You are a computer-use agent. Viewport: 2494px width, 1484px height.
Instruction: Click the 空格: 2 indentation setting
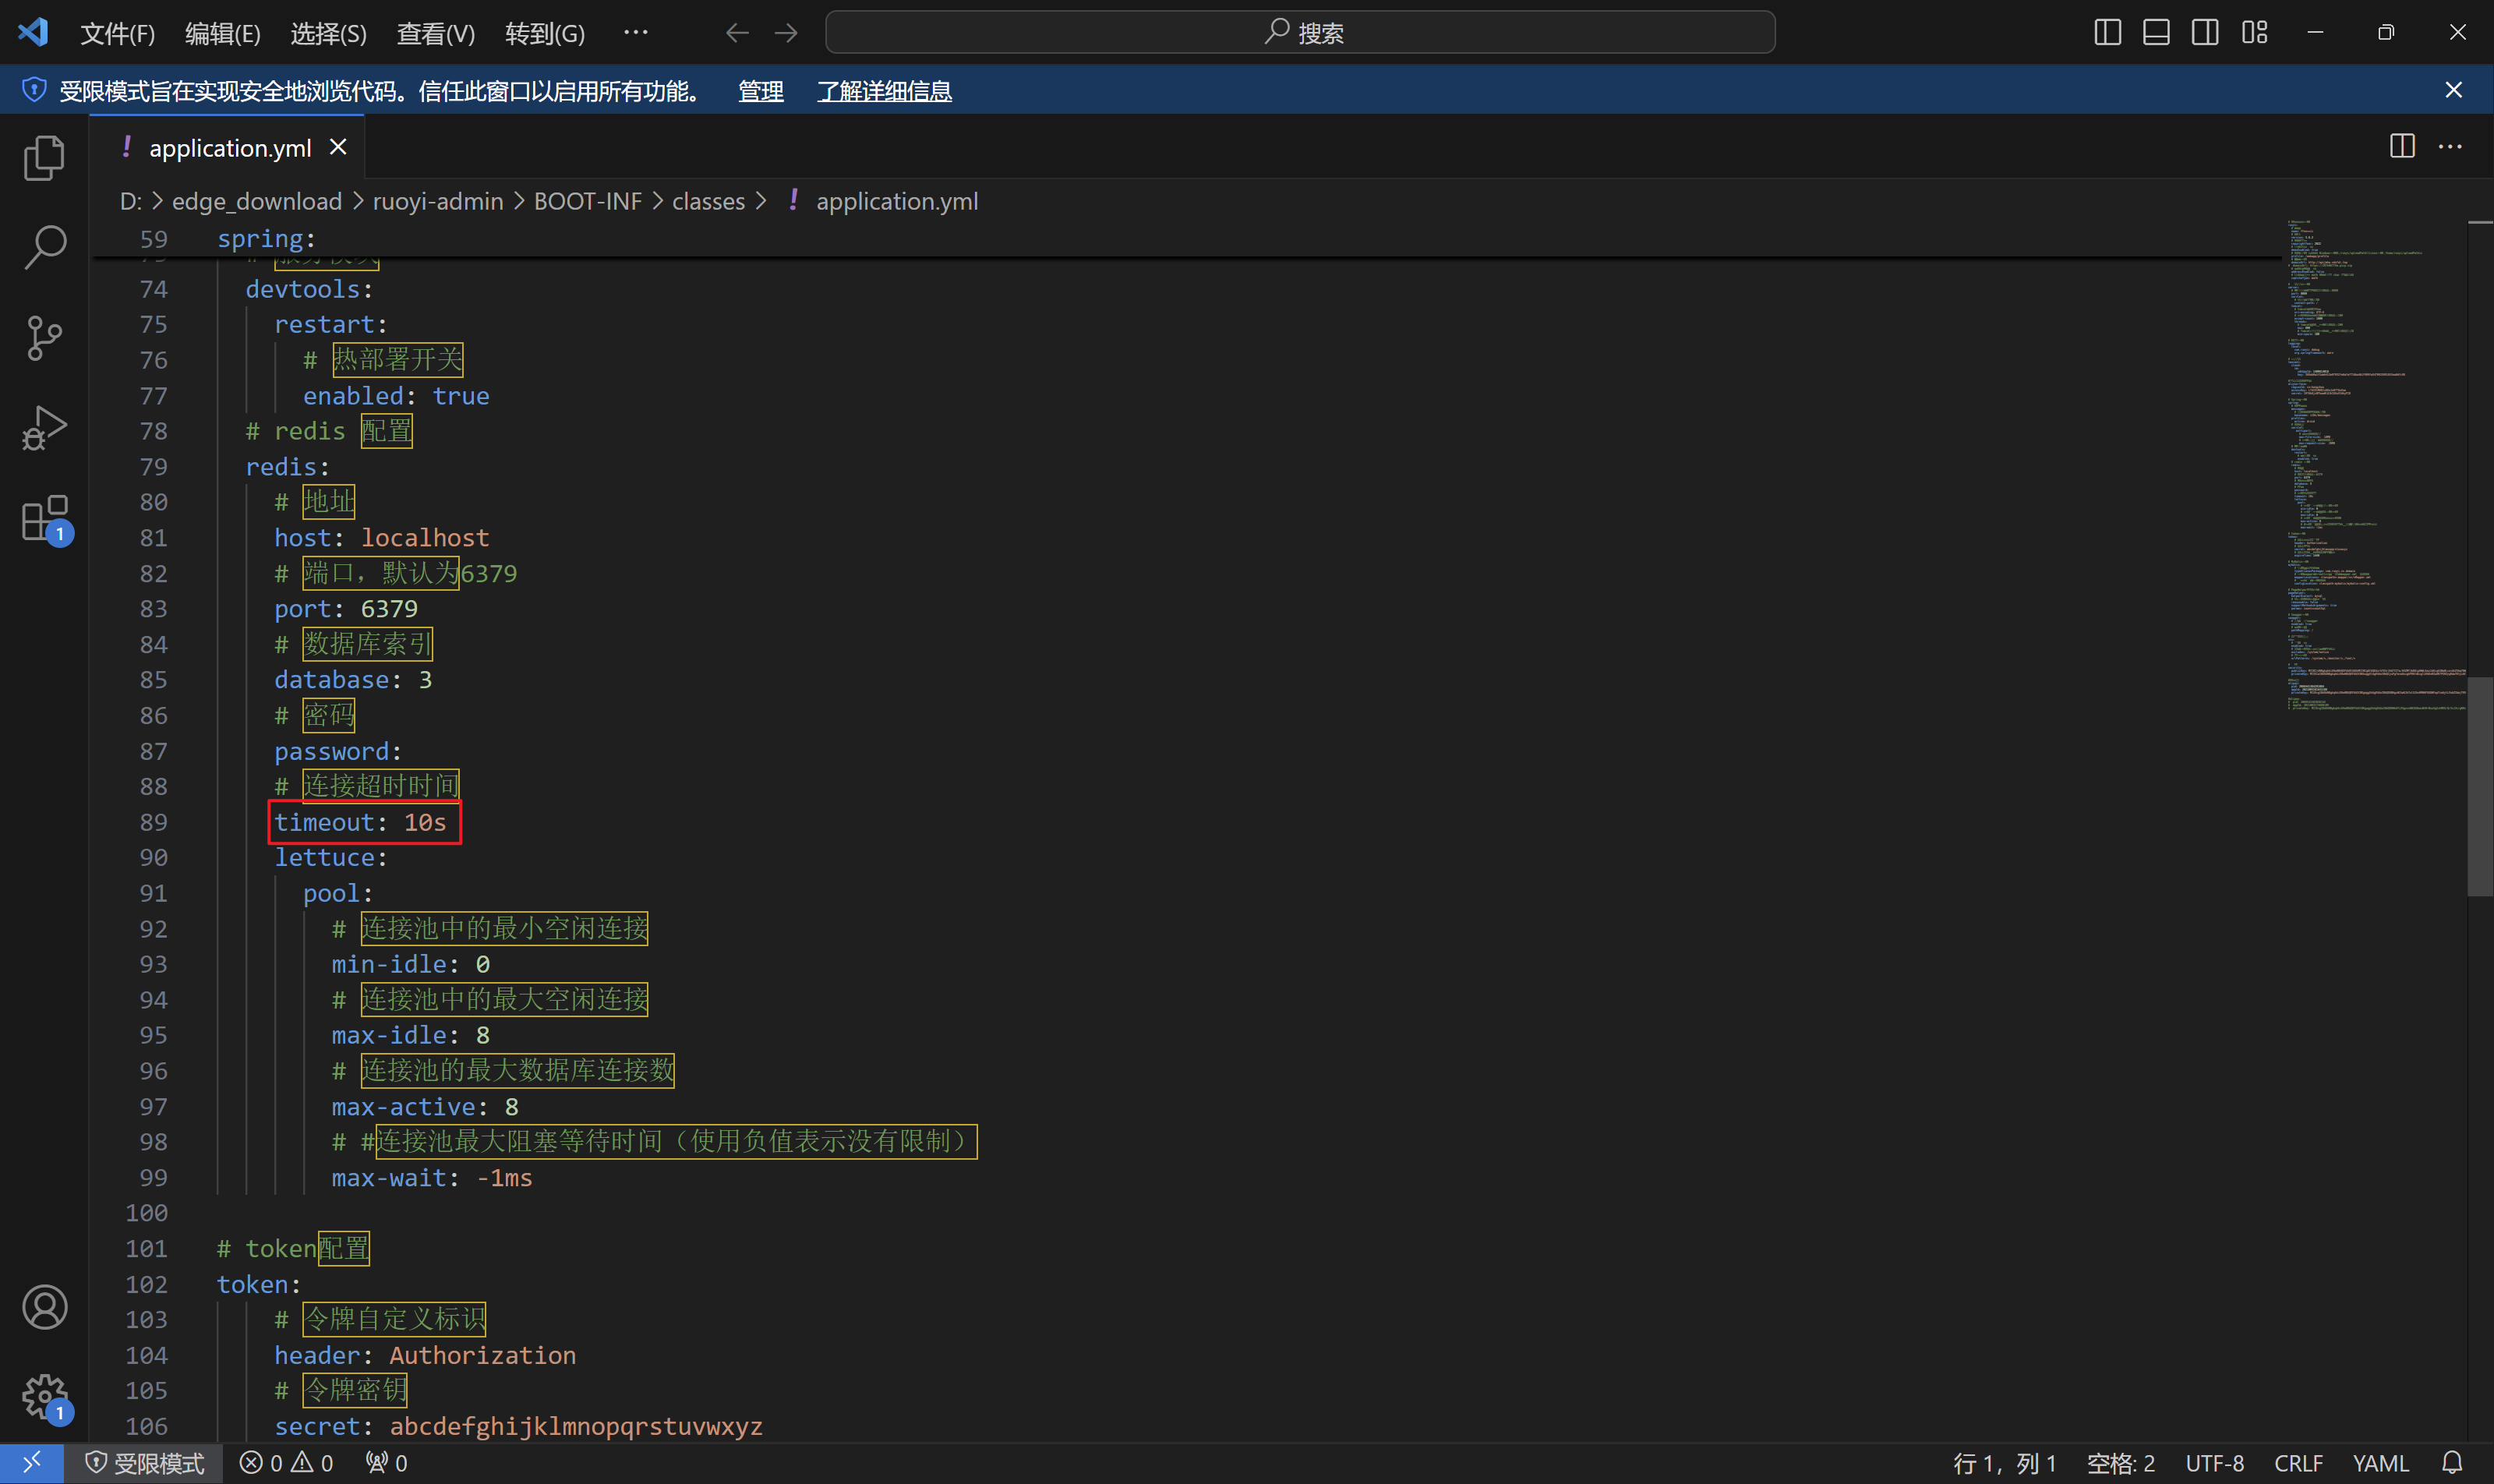[2120, 1463]
